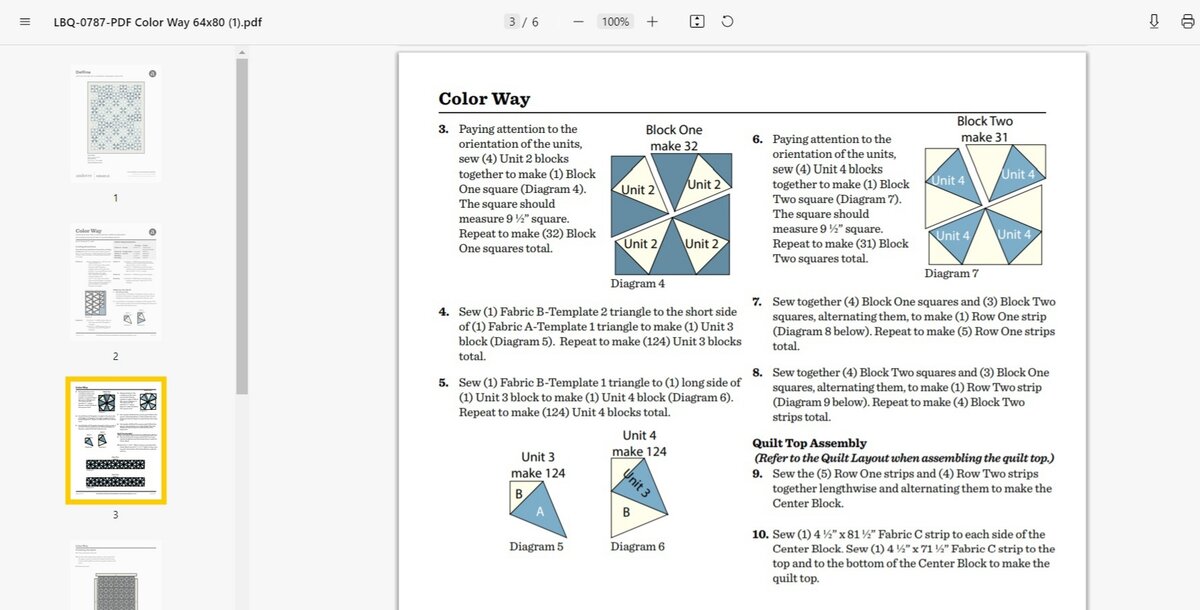Click the Diagram 6 caption

(638, 546)
